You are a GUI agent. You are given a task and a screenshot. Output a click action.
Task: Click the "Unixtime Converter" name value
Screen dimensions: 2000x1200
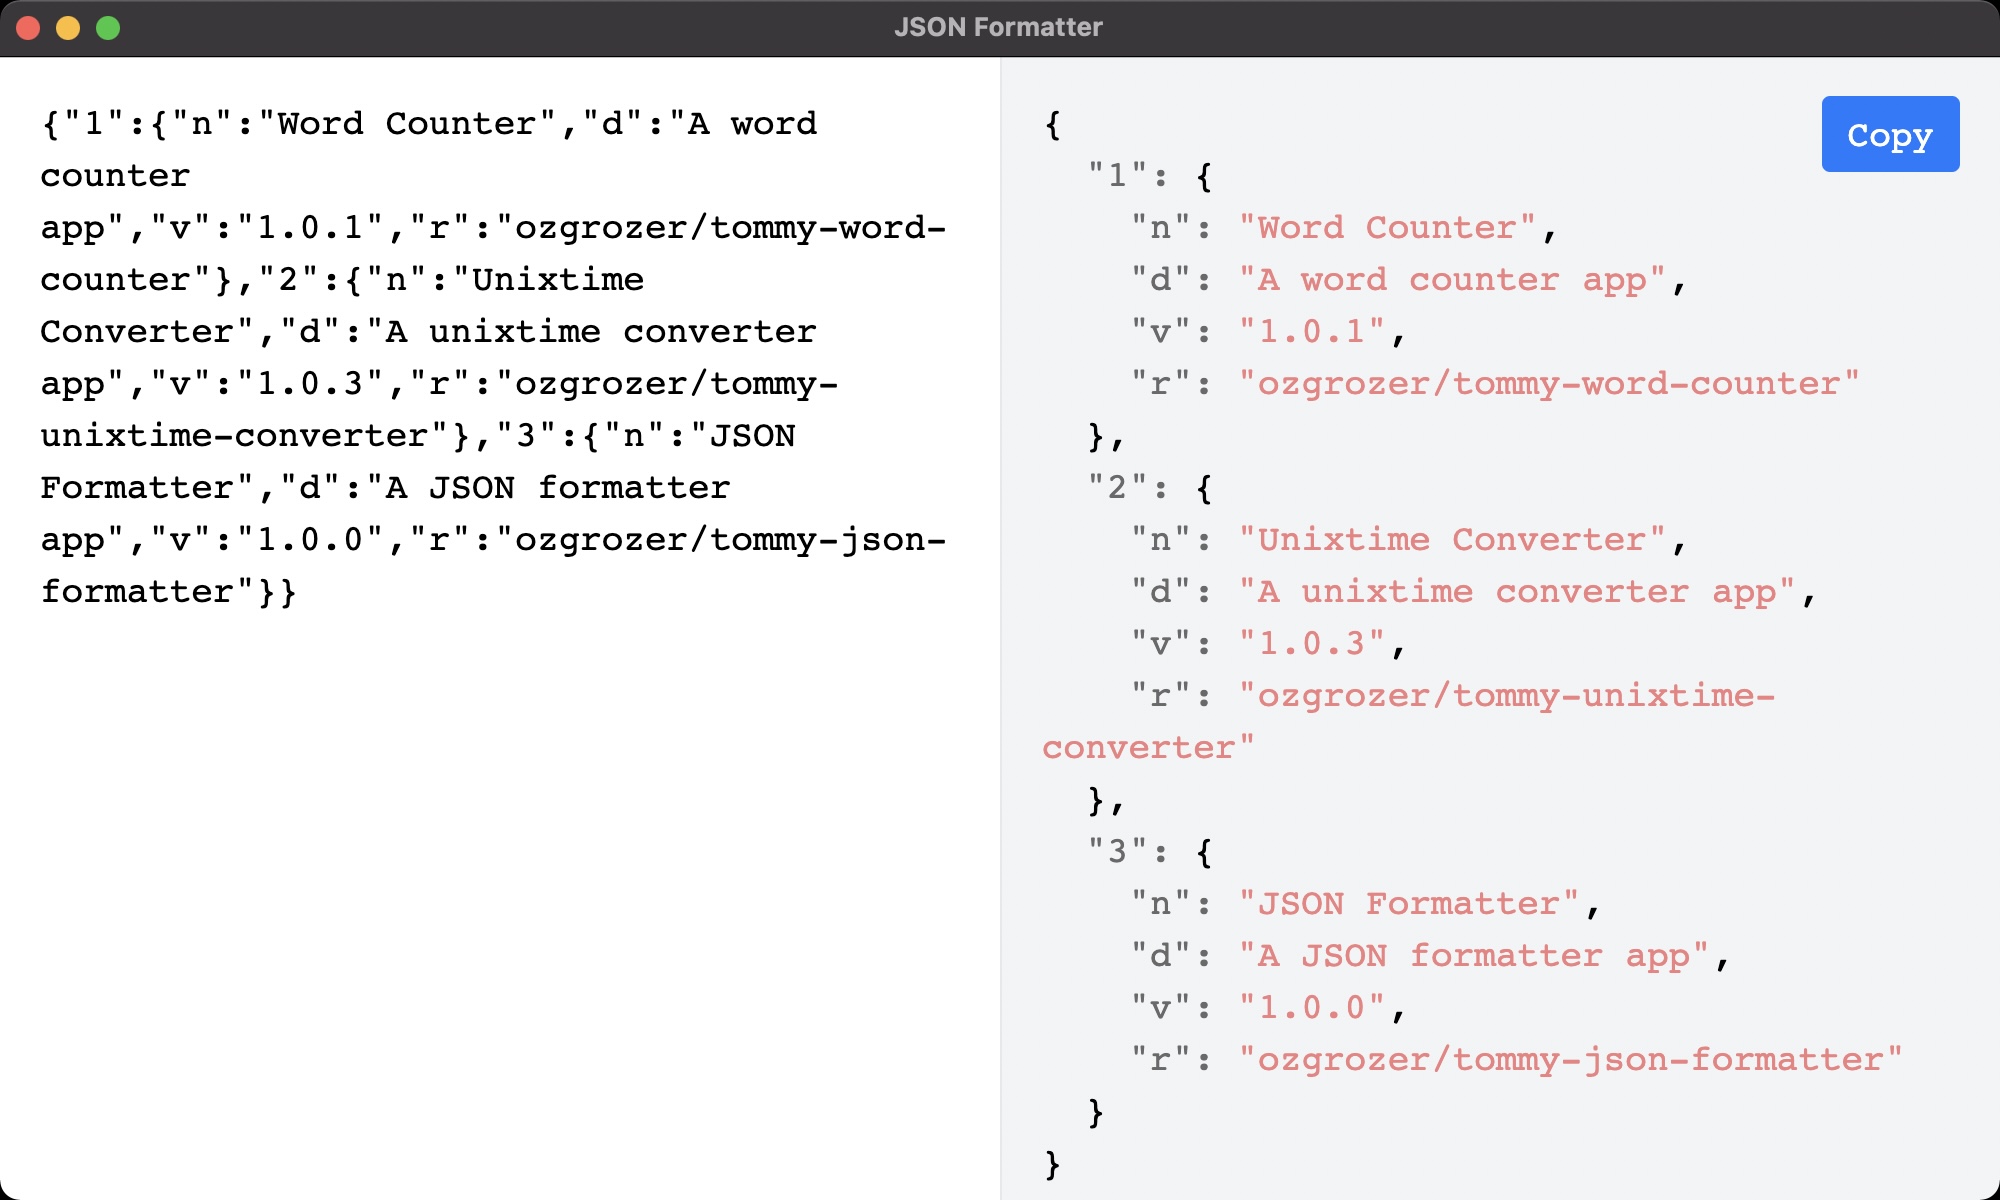[1451, 540]
